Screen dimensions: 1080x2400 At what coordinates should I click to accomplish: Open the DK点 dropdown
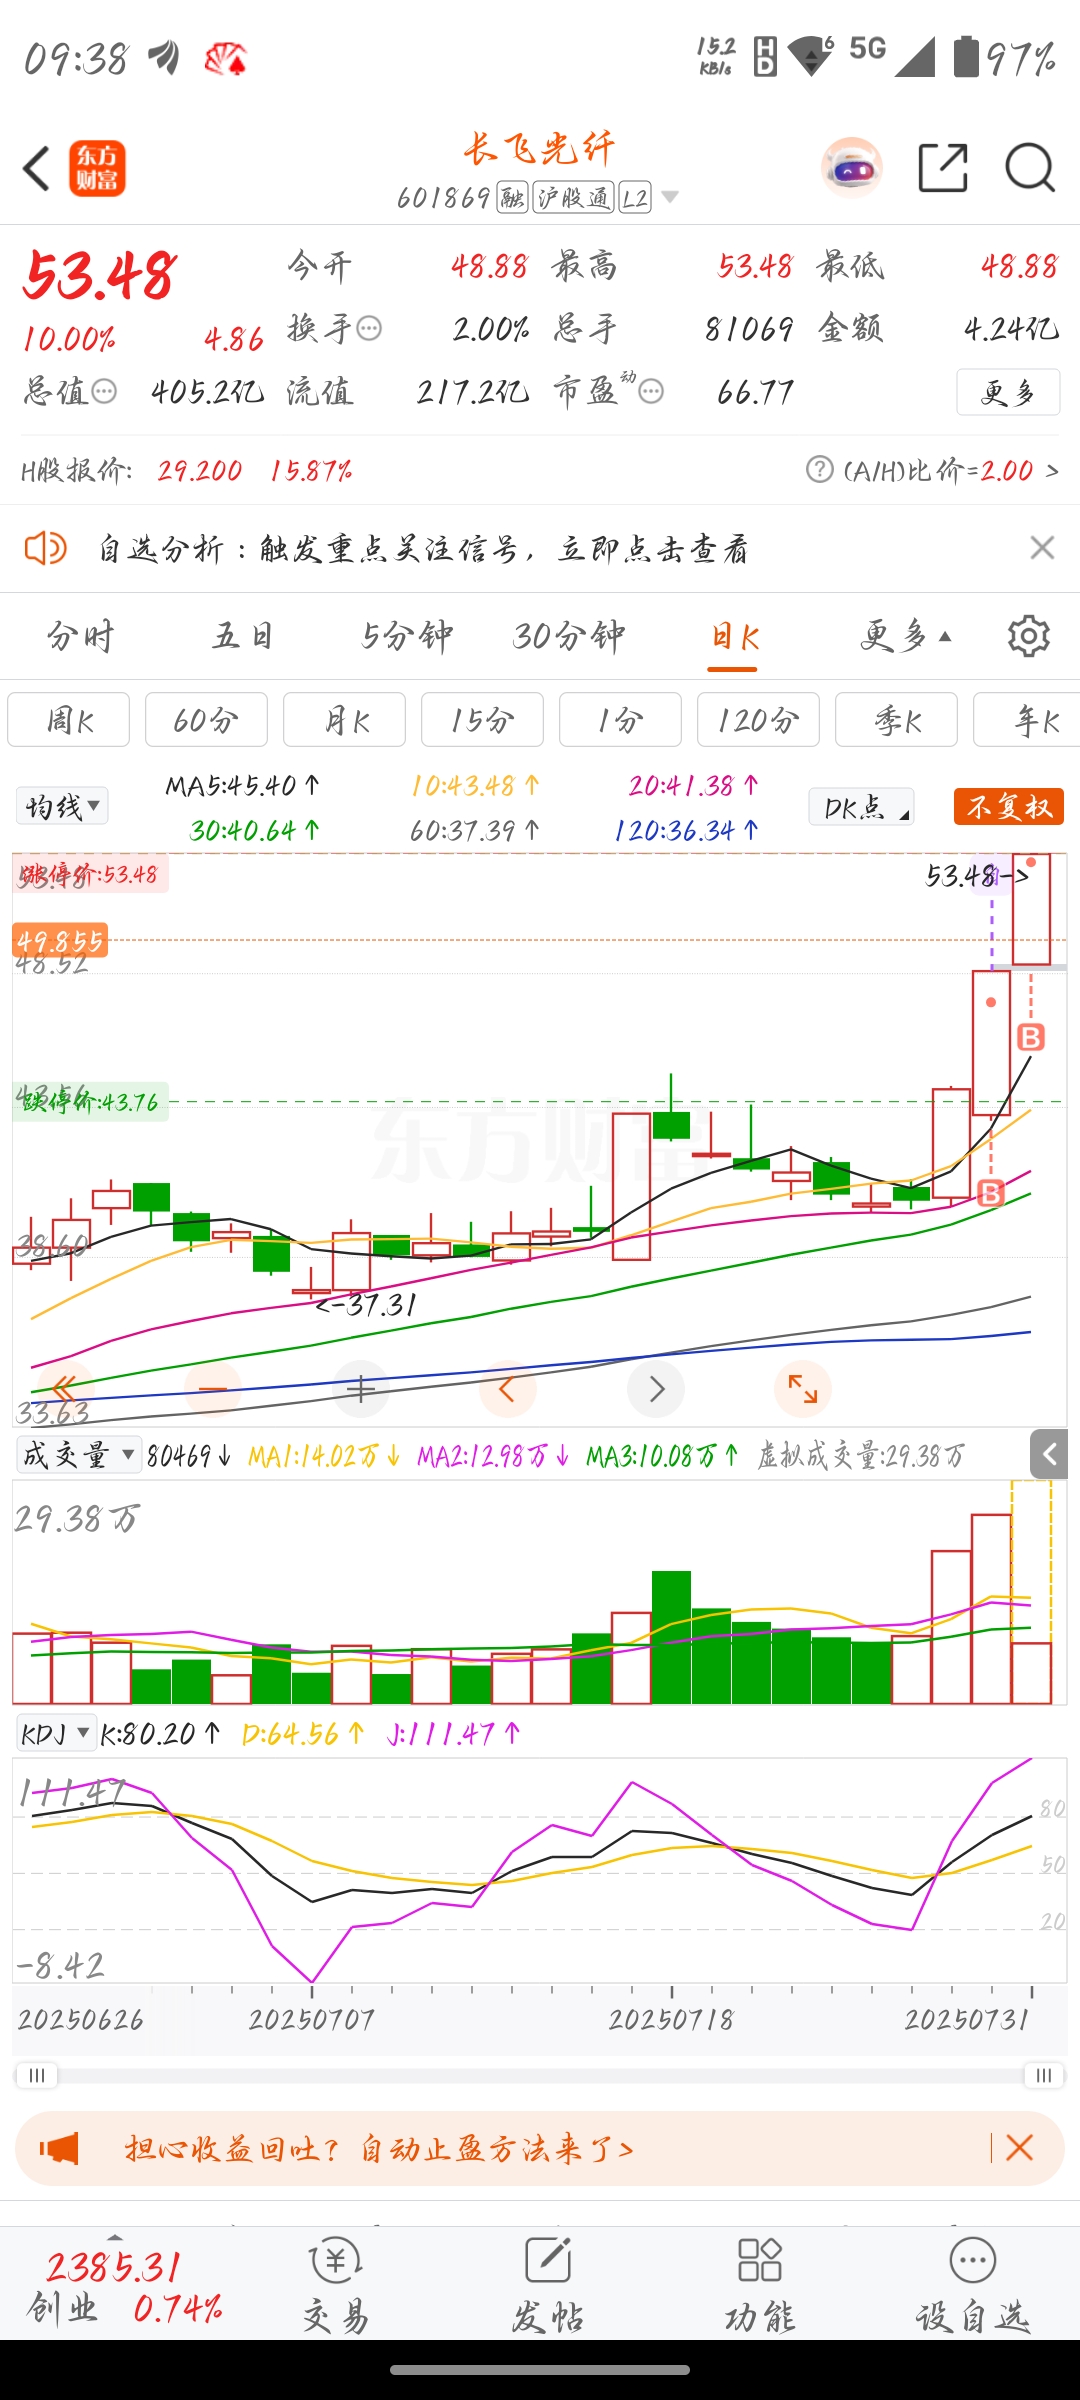[862, 807]
